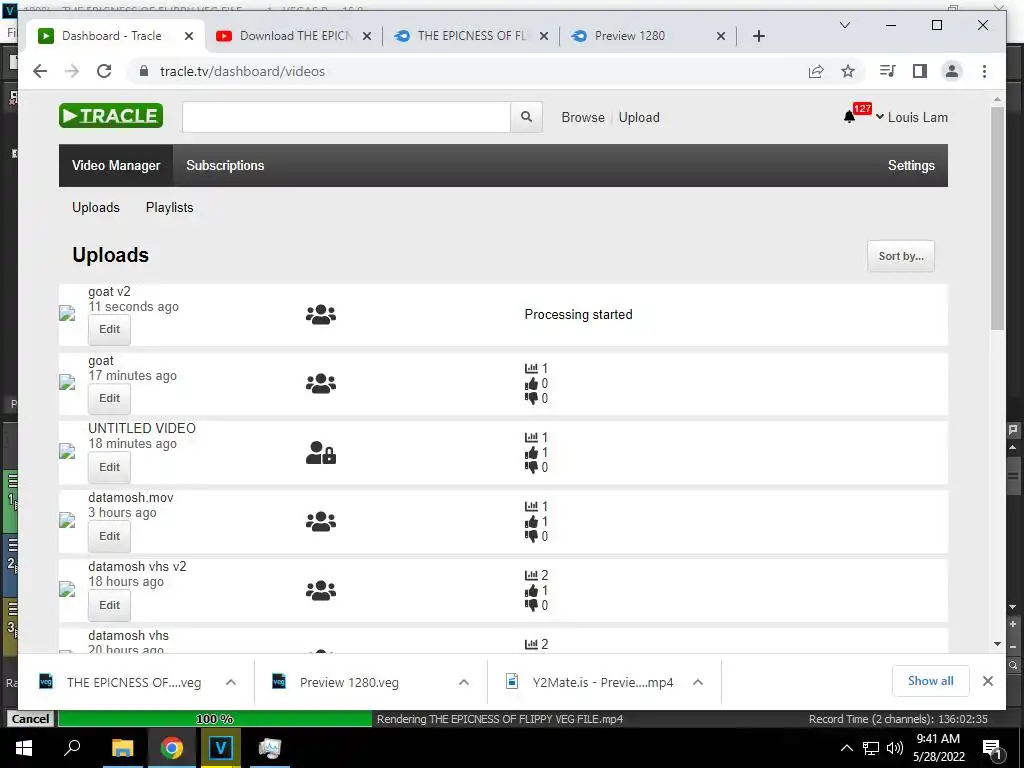Click the private lock icon for UNTITLED VIDEO
This screenshot has width=1024, height=768.
[x=321, y=453]
